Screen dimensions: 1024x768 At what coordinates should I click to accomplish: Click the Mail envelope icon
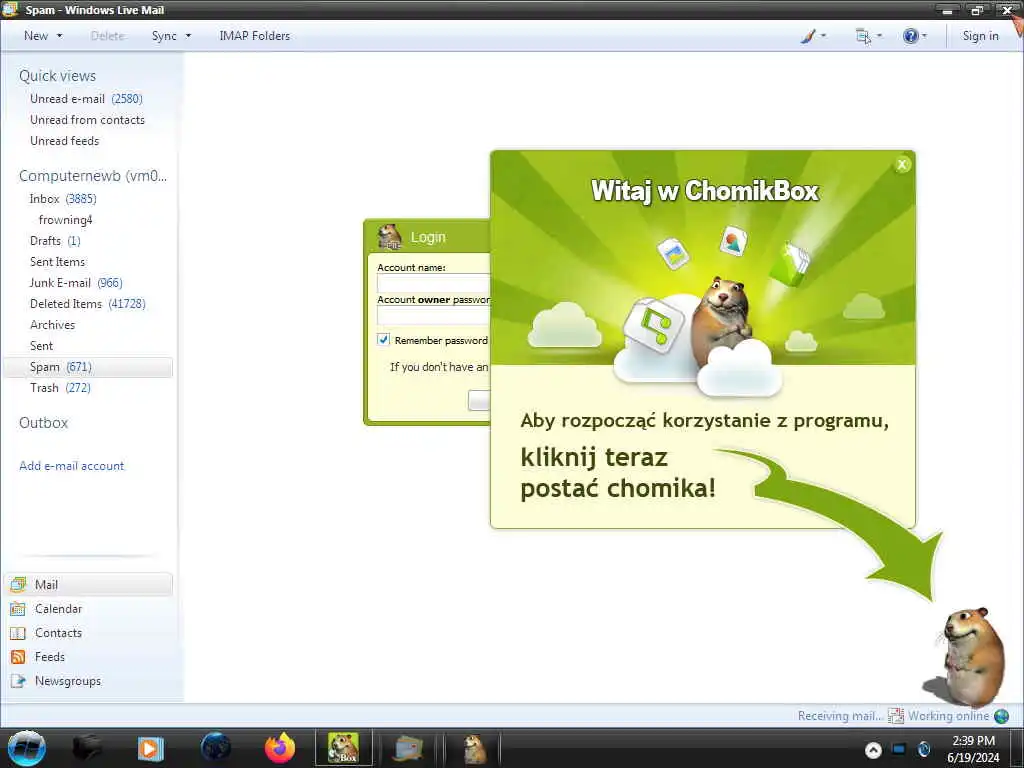click(x=18, y=584)
